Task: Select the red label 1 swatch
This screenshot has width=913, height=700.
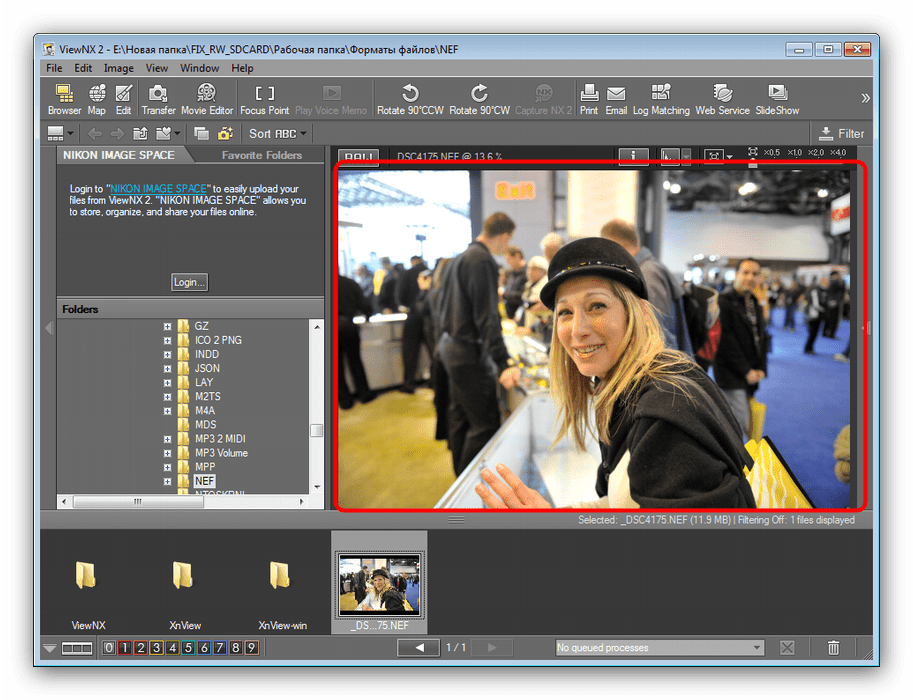Action: point(124,648)
